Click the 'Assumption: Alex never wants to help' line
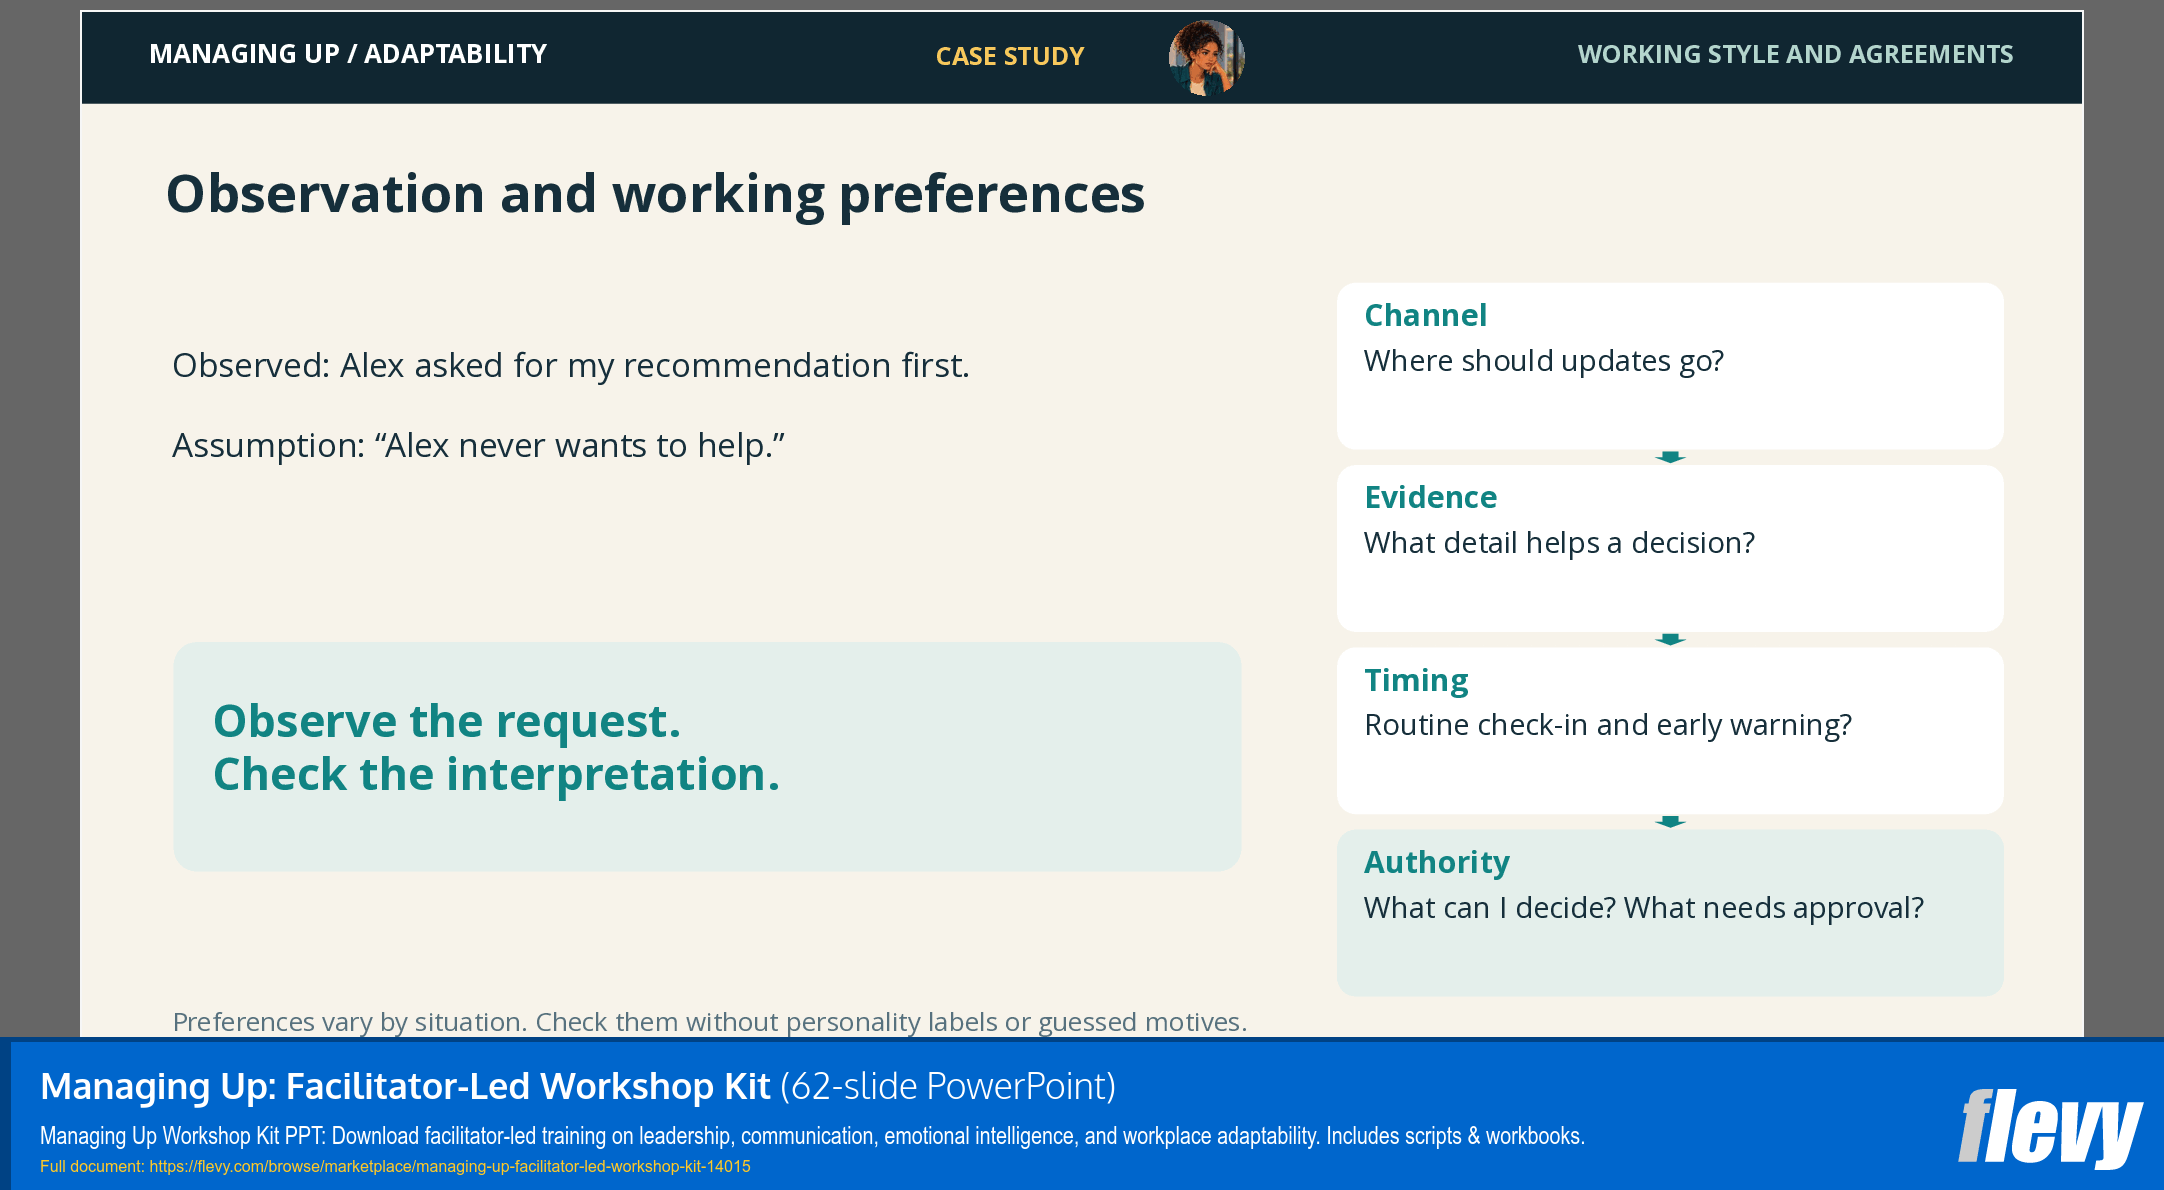The width and height of the screenshot is (2164, 1190). (x=478, y=446)
